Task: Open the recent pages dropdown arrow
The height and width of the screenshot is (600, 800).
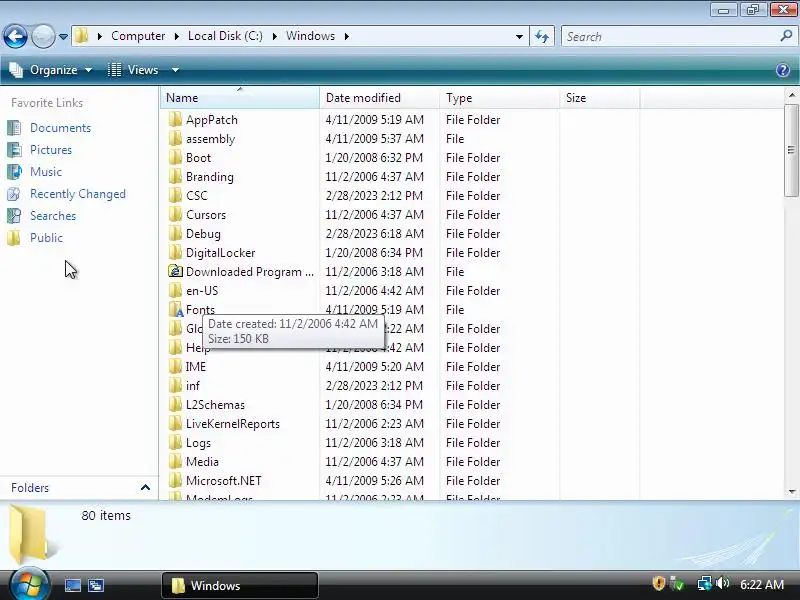Action: (x=63, y=37)
